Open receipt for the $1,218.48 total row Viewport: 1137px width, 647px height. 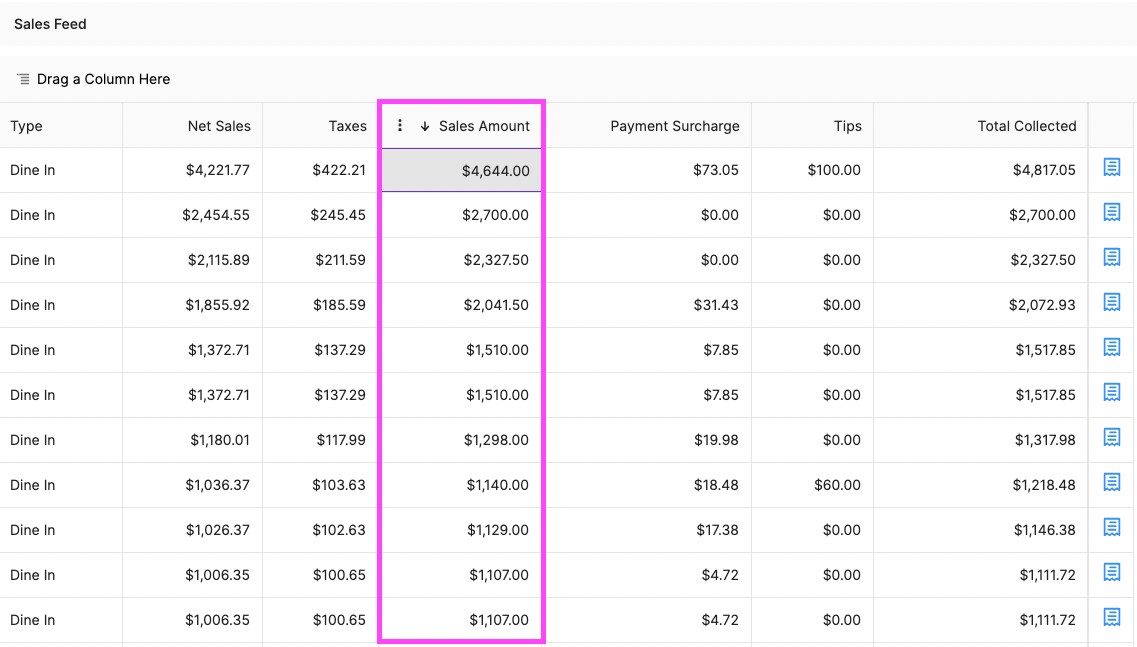click(x=1111, y=483)
